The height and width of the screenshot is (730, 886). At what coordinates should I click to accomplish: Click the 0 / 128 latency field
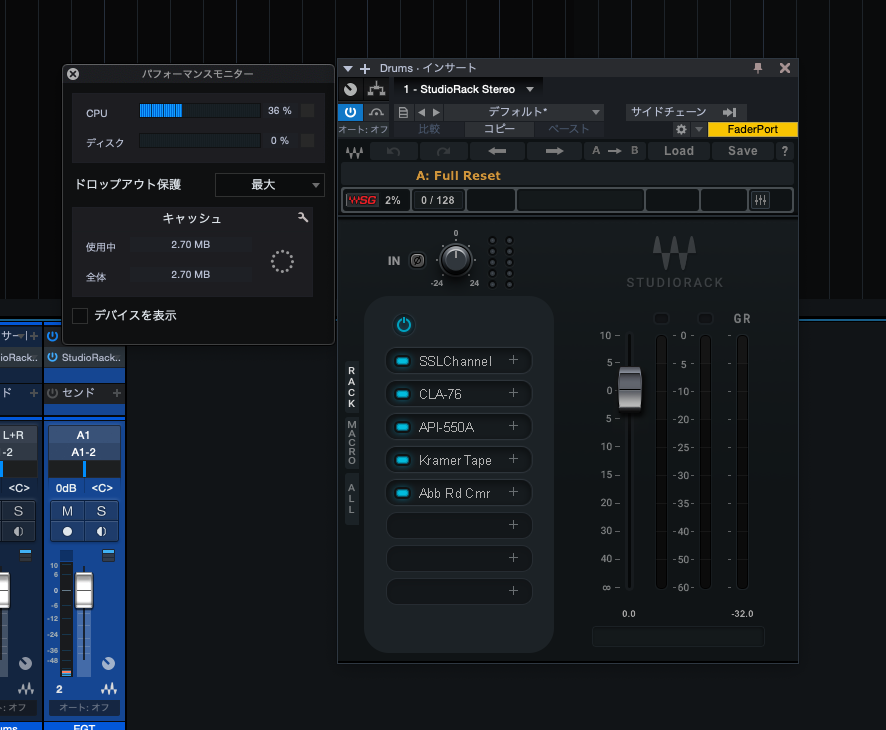(x=438, y=200)
